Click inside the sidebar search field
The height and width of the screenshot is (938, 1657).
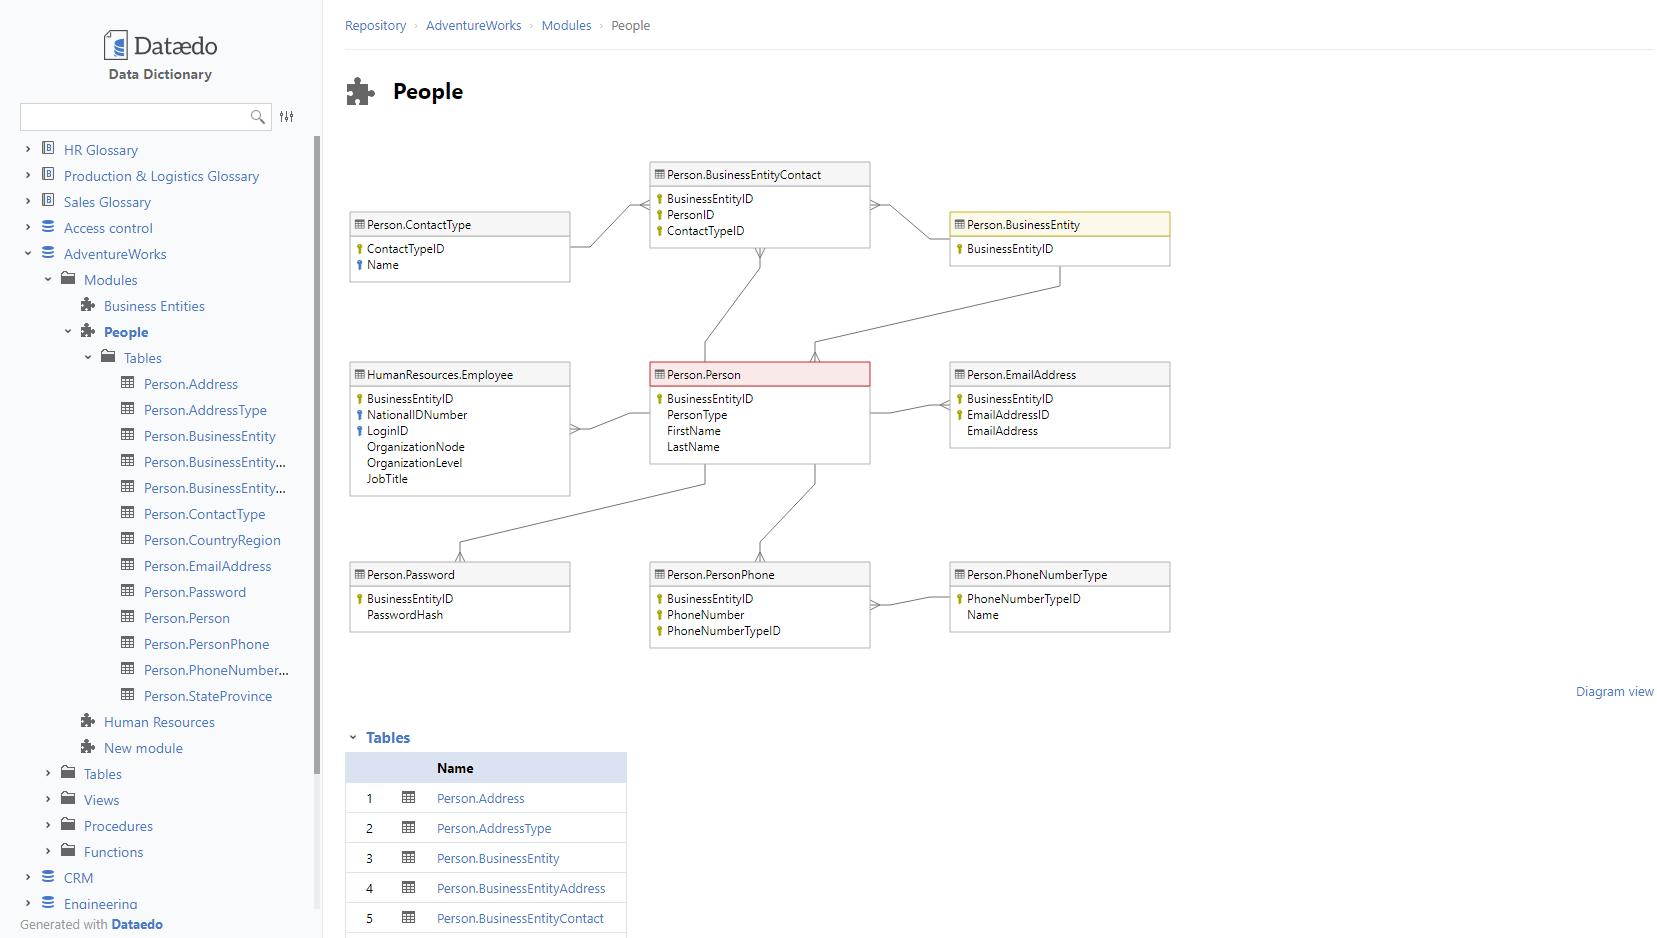[x=135, y=117]
